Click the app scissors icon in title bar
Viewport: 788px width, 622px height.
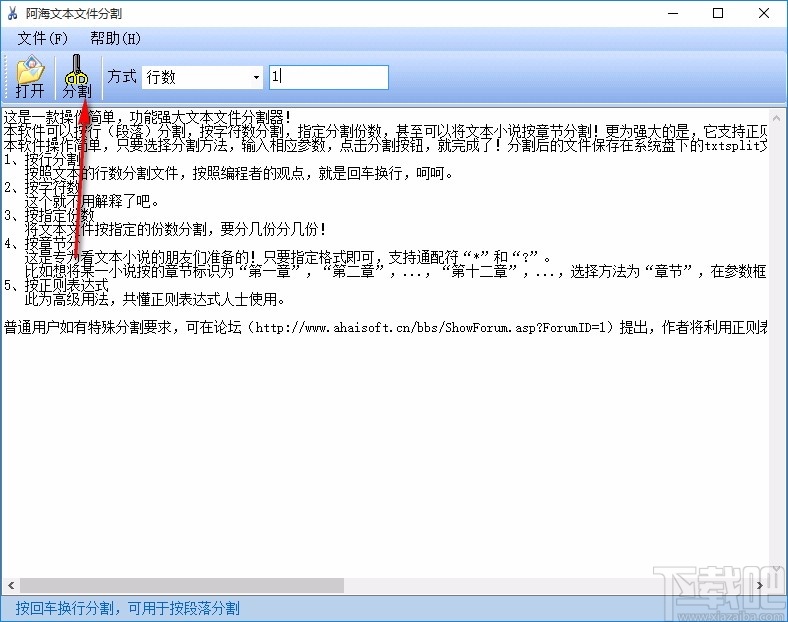pyautogui.click(x=12, y=14)
